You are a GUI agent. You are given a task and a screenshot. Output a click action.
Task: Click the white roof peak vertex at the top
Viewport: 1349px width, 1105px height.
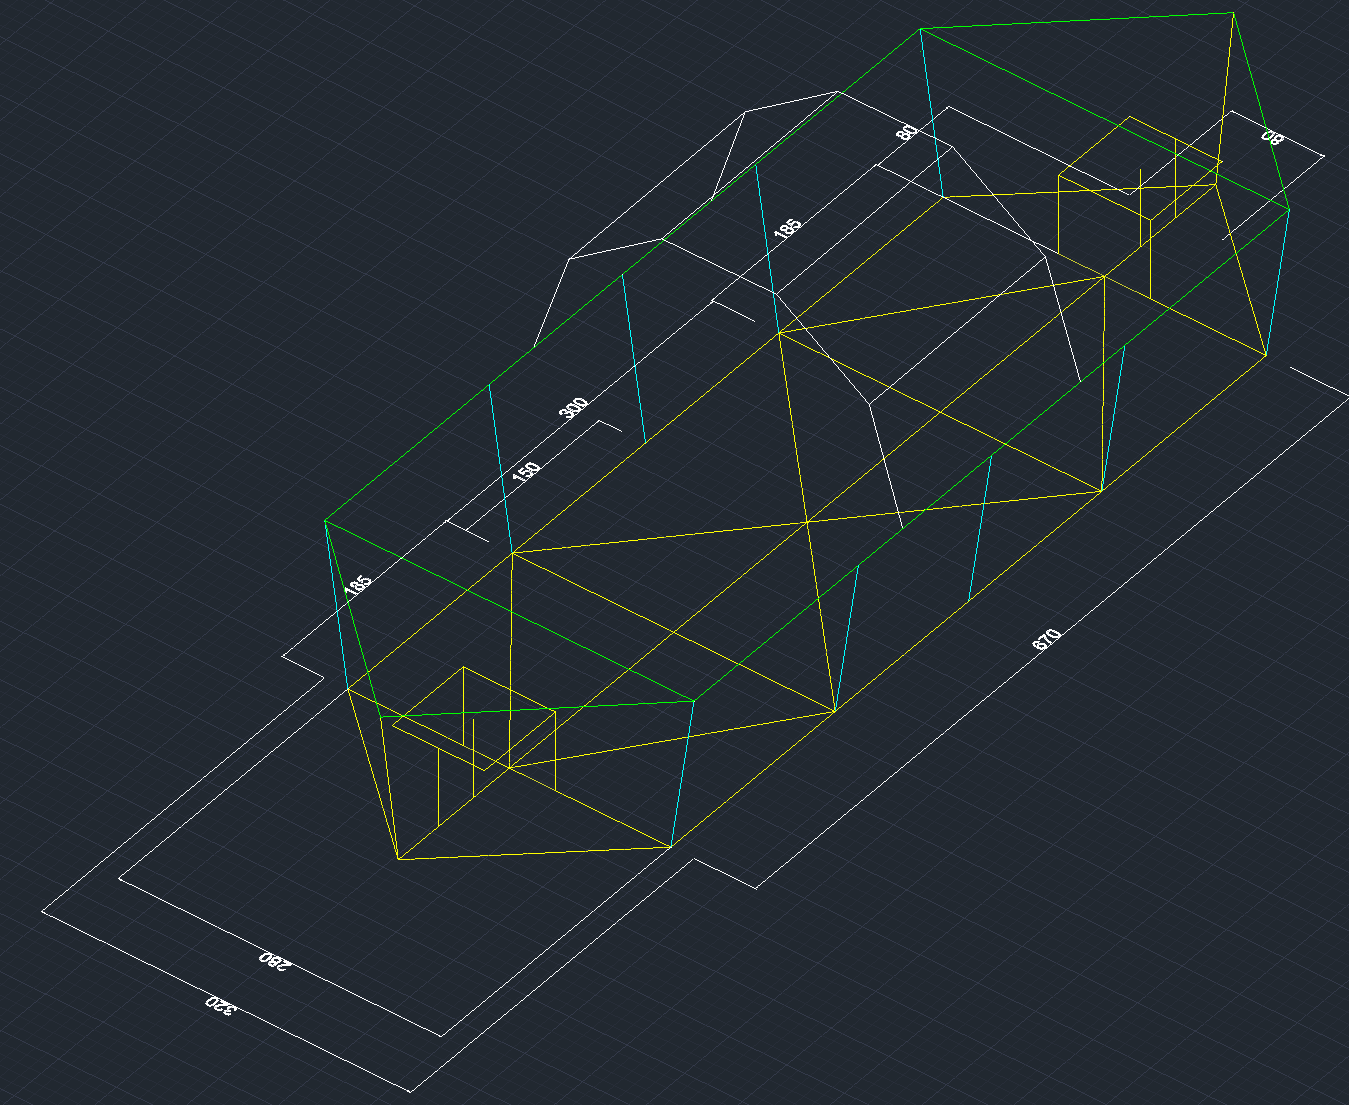(837, 92)
